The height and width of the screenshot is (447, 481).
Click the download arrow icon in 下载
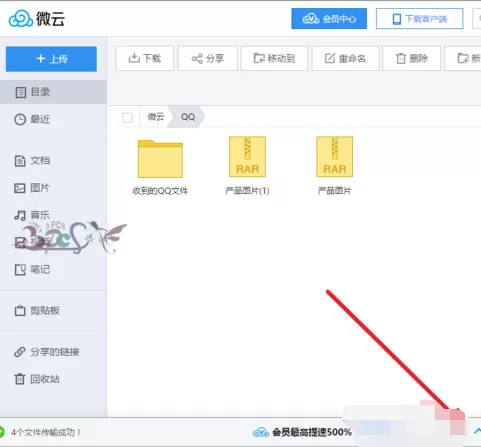click(x=134, y=58)
